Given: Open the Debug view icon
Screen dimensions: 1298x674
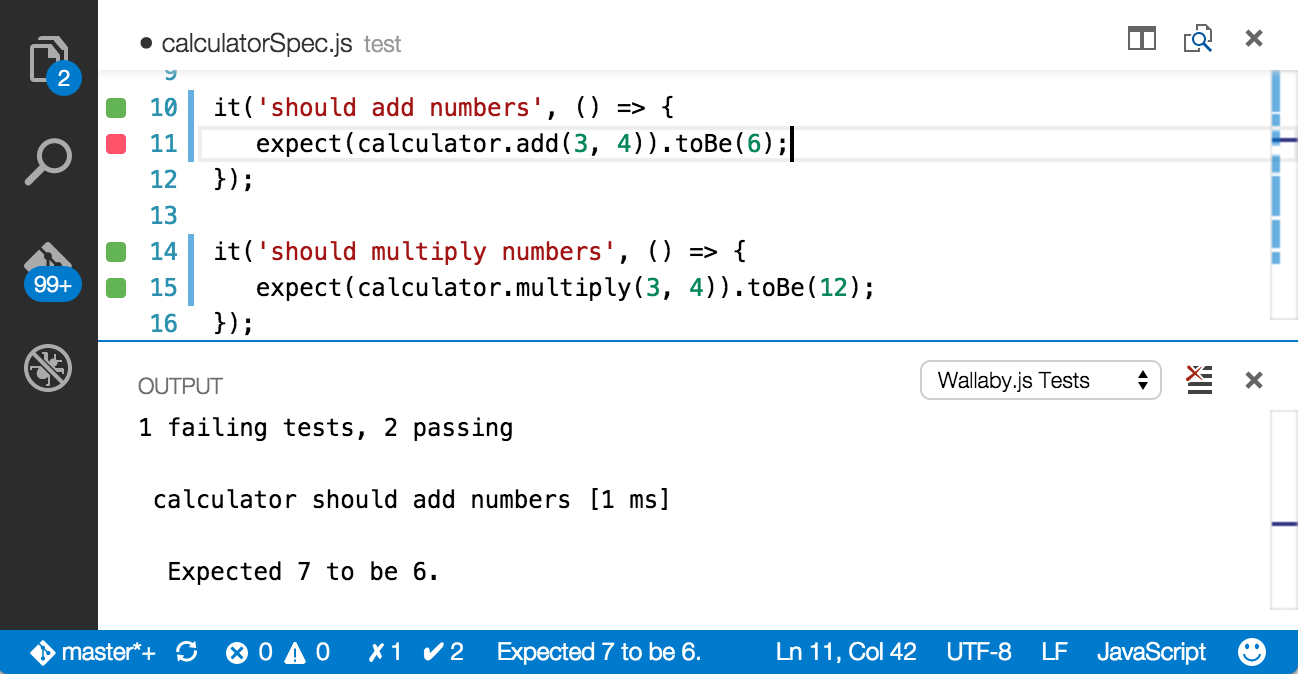Looking at the screenshot, I should [48, 367].
